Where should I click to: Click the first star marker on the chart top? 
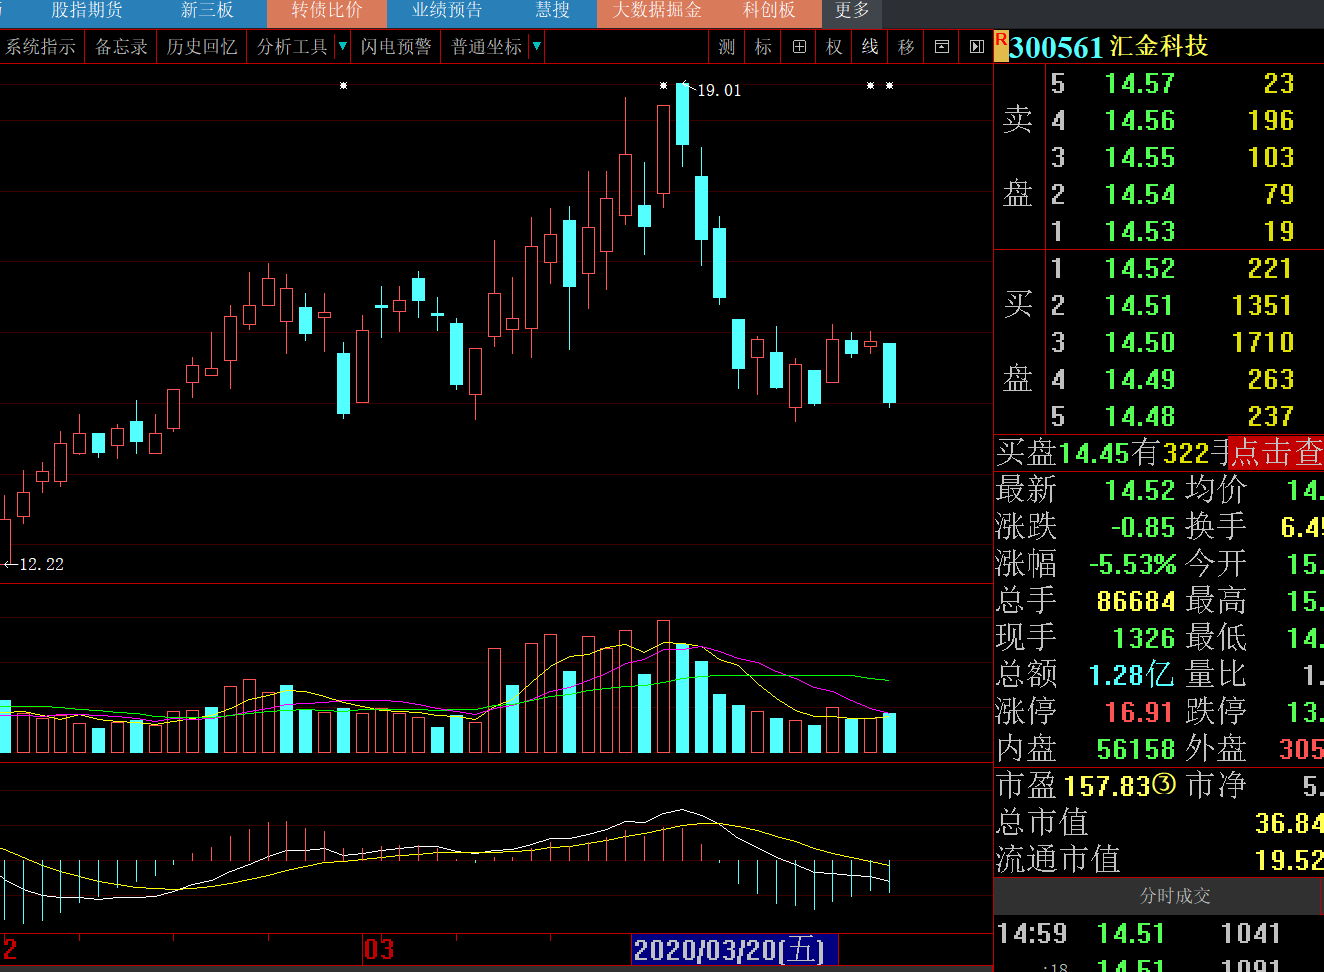[343, 86]
